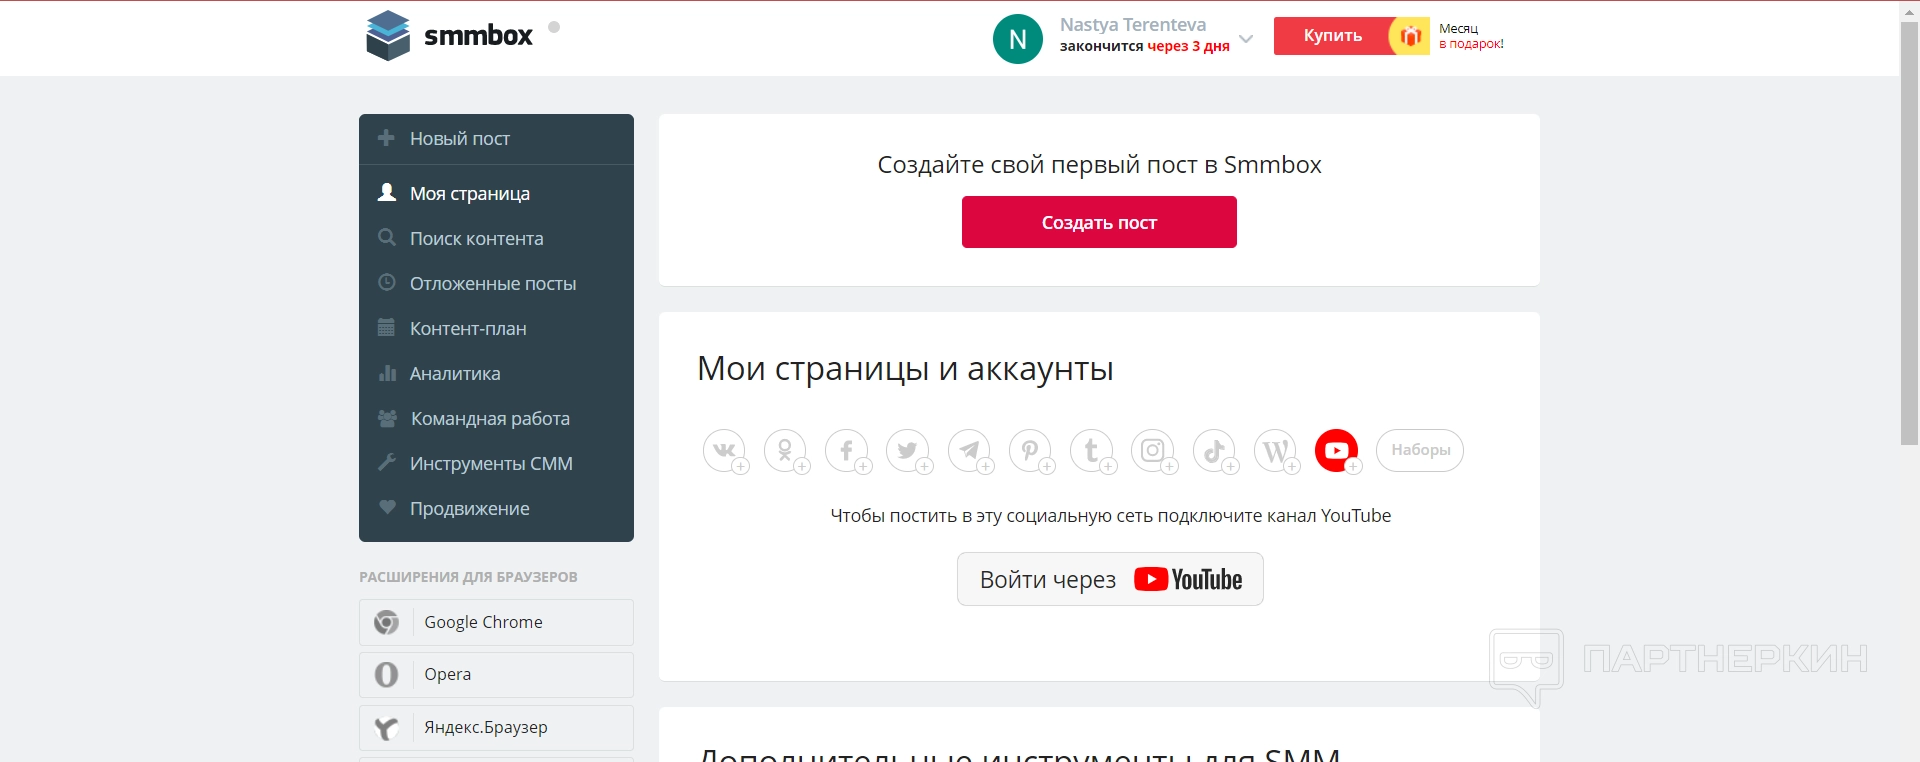Click the 'закончится через 3 дня' notice
1920x762 pixels.
coord(1145,46)
